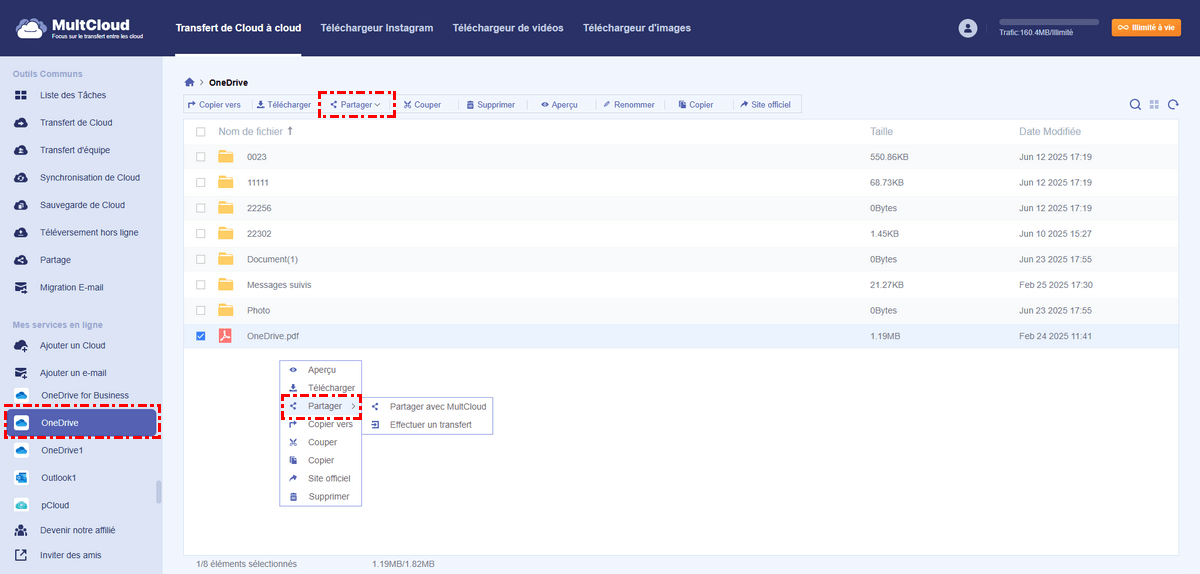Check the box for folder 0023

(x=201, y=157)
